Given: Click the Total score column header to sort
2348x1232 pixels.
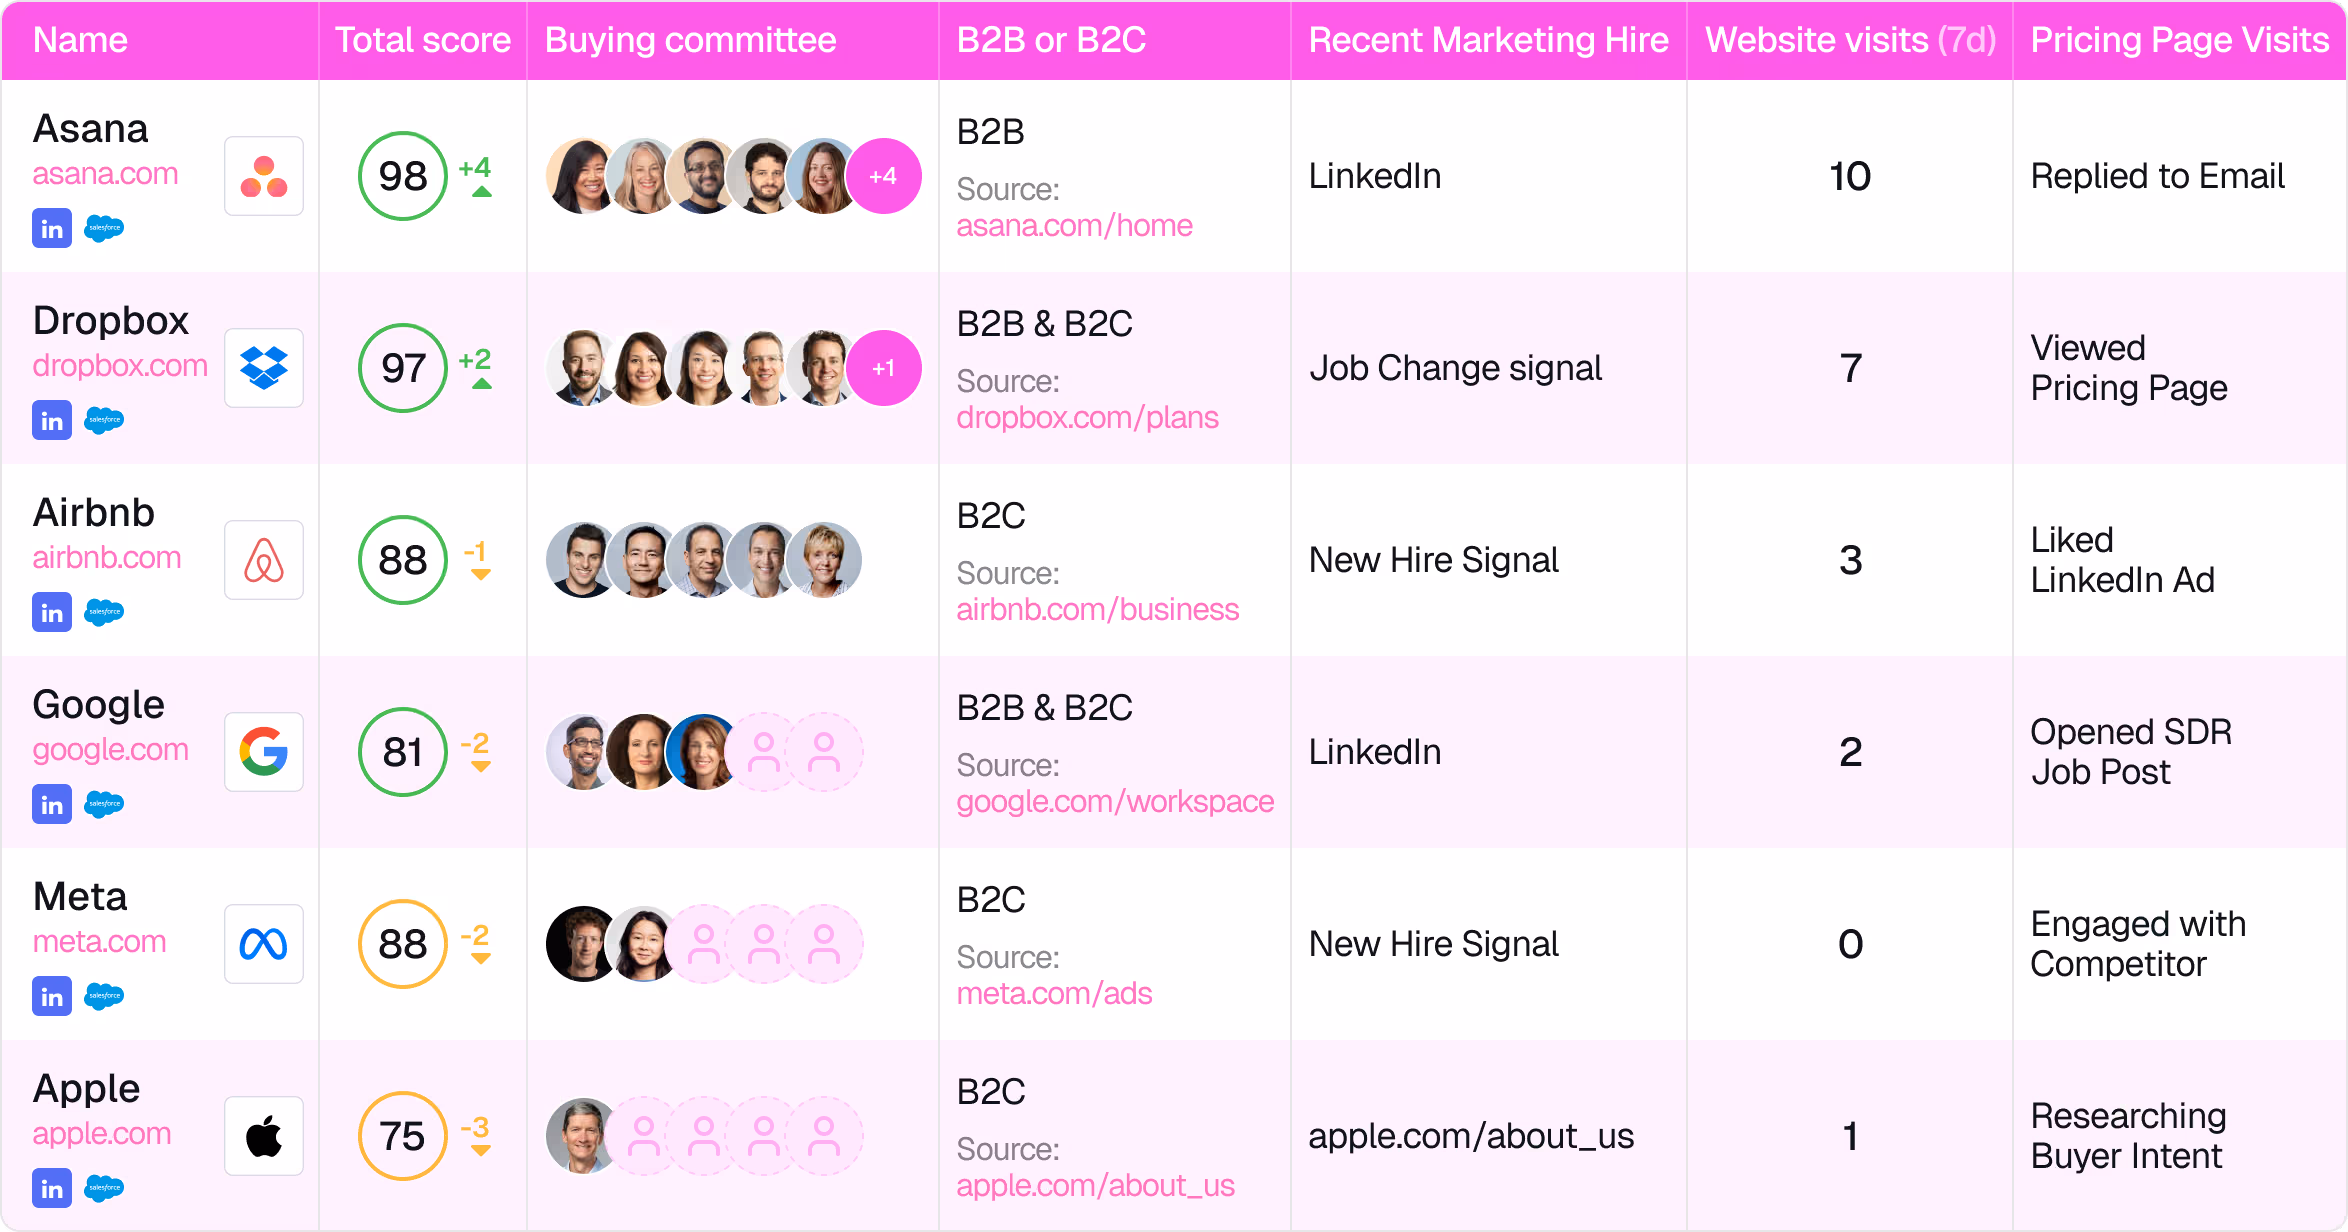Looking at the screenshot, I should 423,40.
